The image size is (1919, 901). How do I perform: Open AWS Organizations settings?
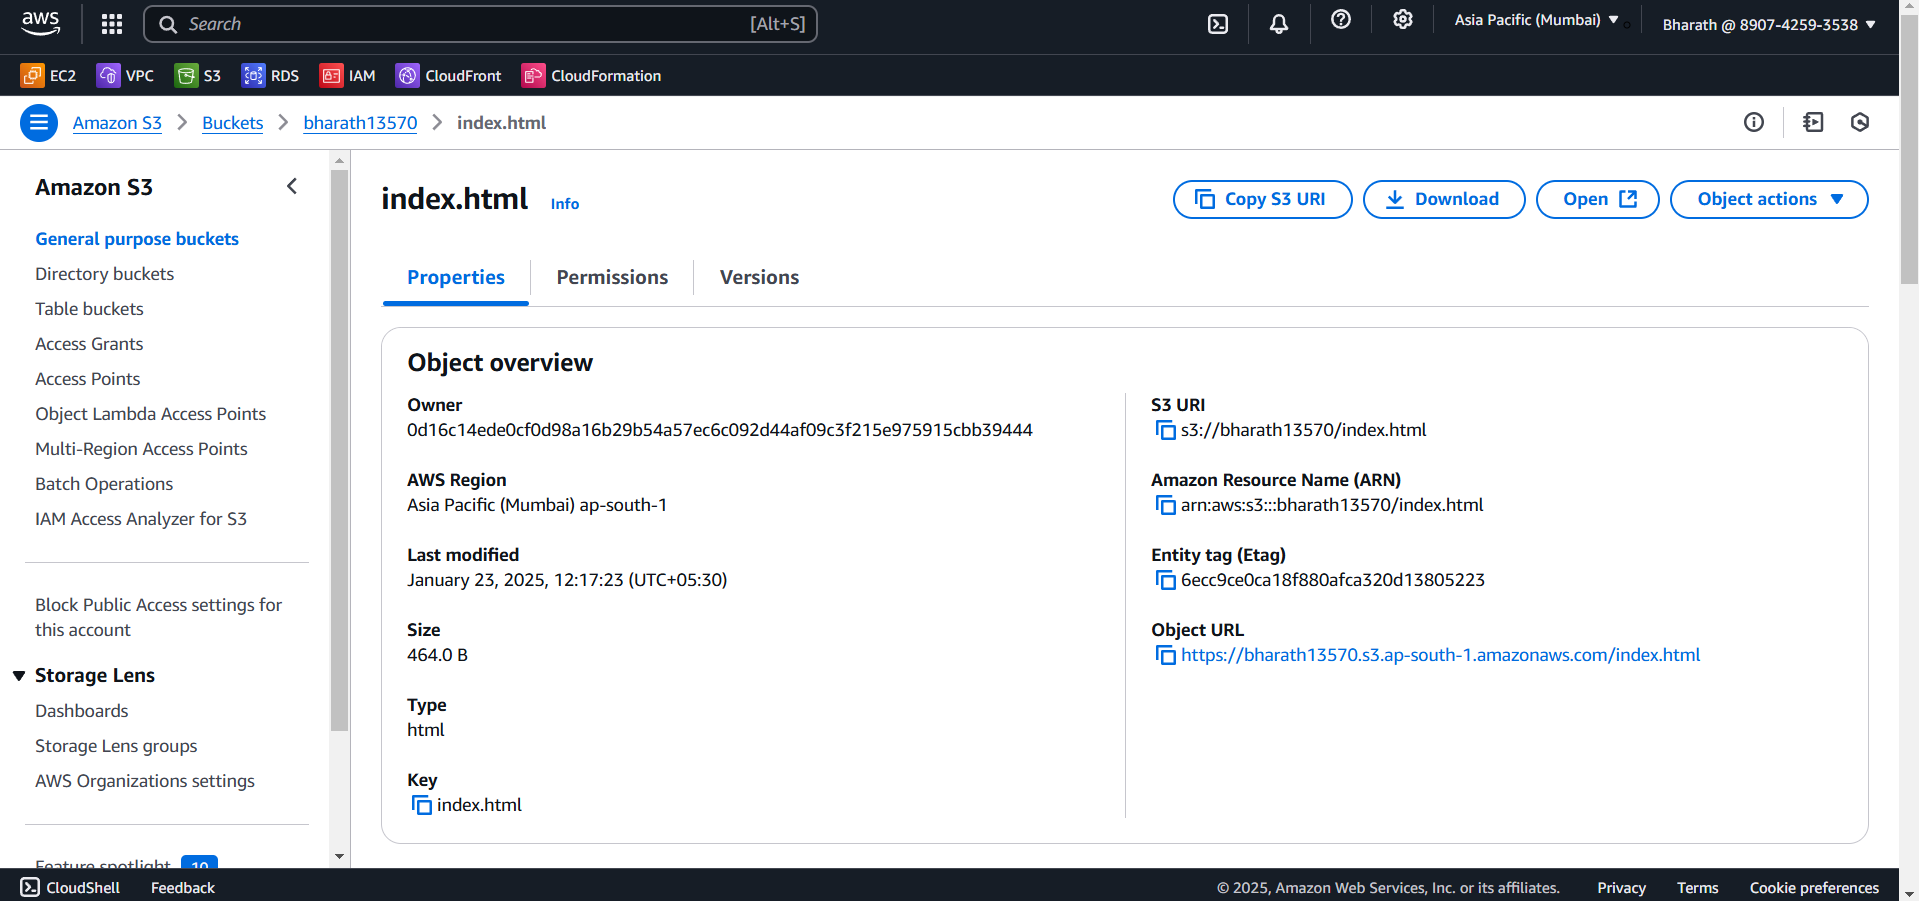144,781
